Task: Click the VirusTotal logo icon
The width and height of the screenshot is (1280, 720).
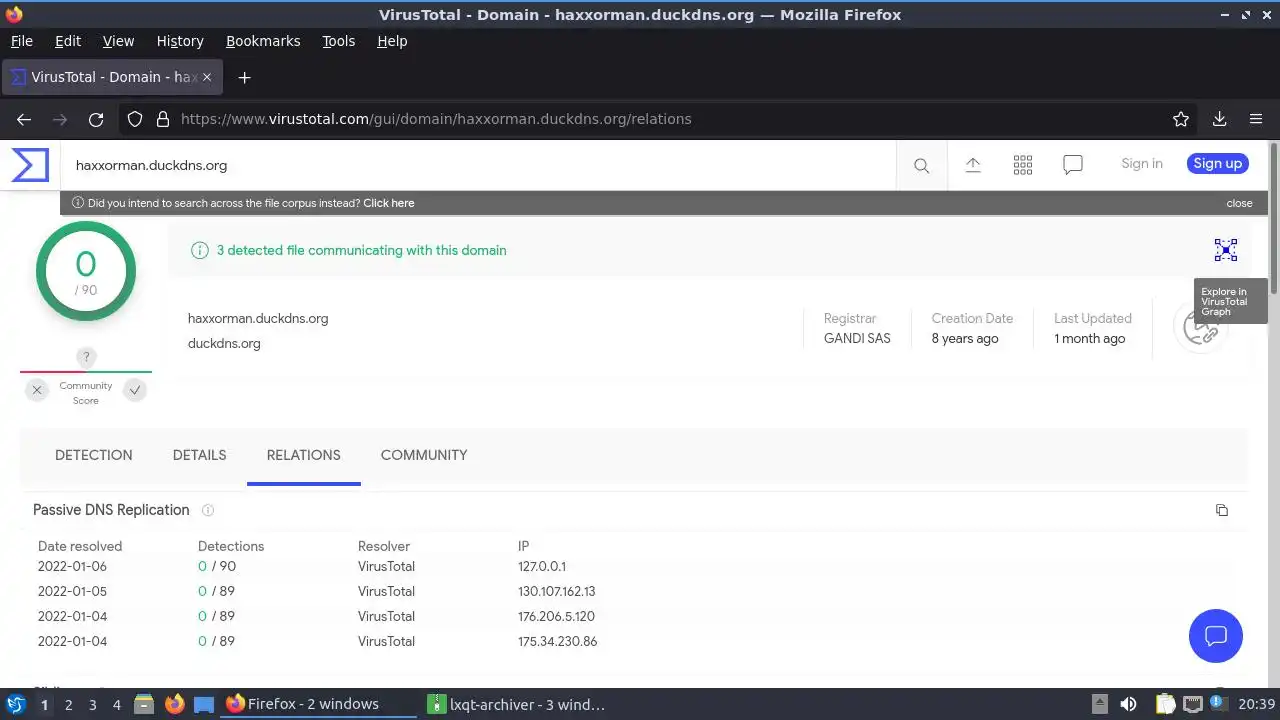Action: (x=30, y=164)
